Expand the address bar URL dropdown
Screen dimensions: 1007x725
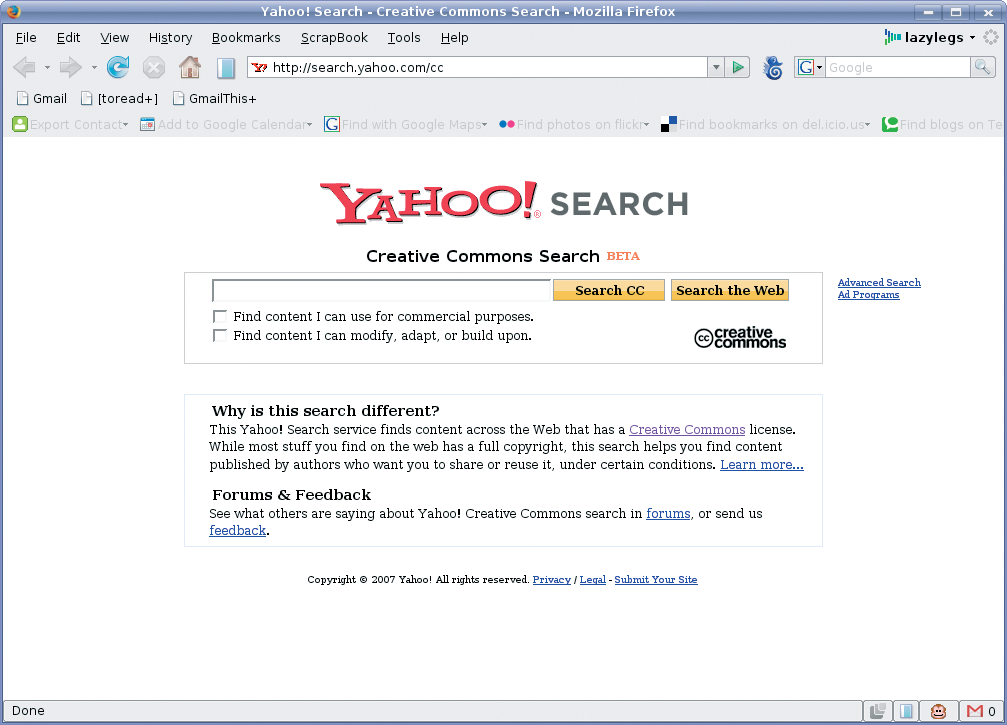pyautogui.click(x=715, y=67)
